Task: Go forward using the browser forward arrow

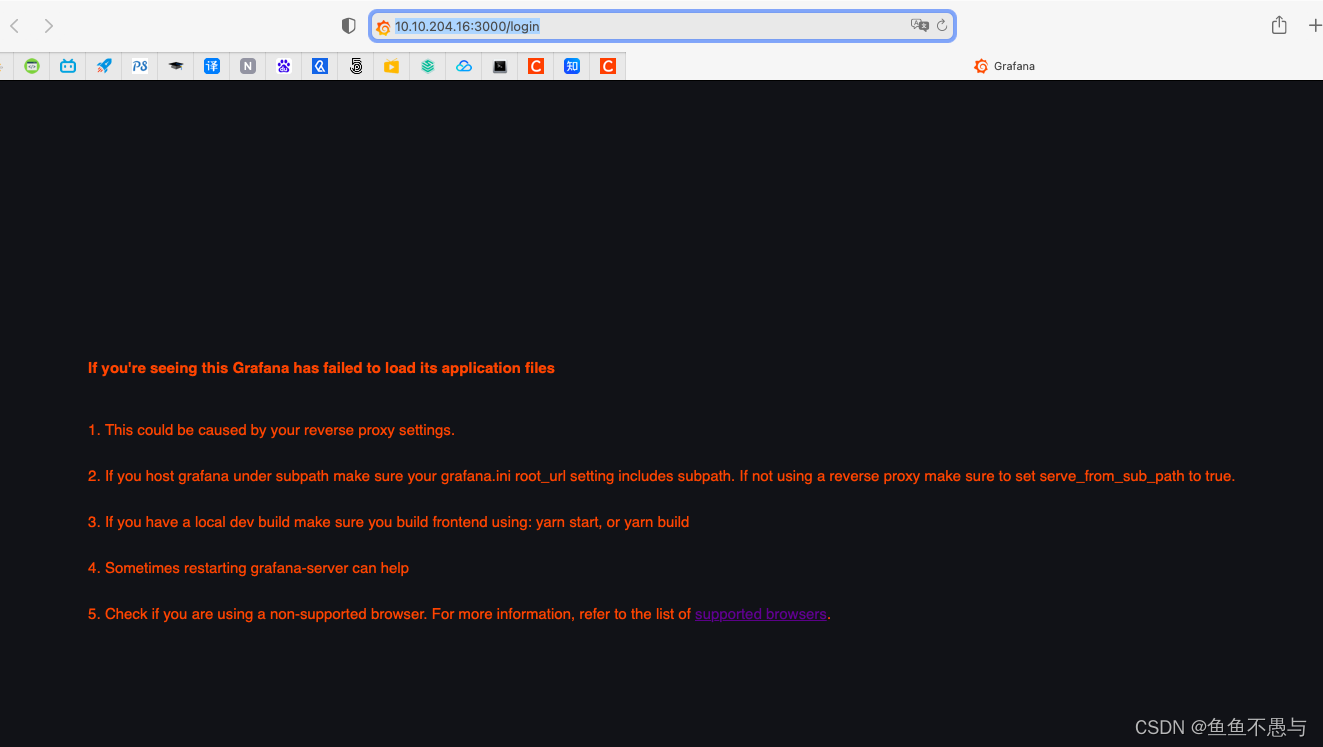Action: [x=49, y=26]
